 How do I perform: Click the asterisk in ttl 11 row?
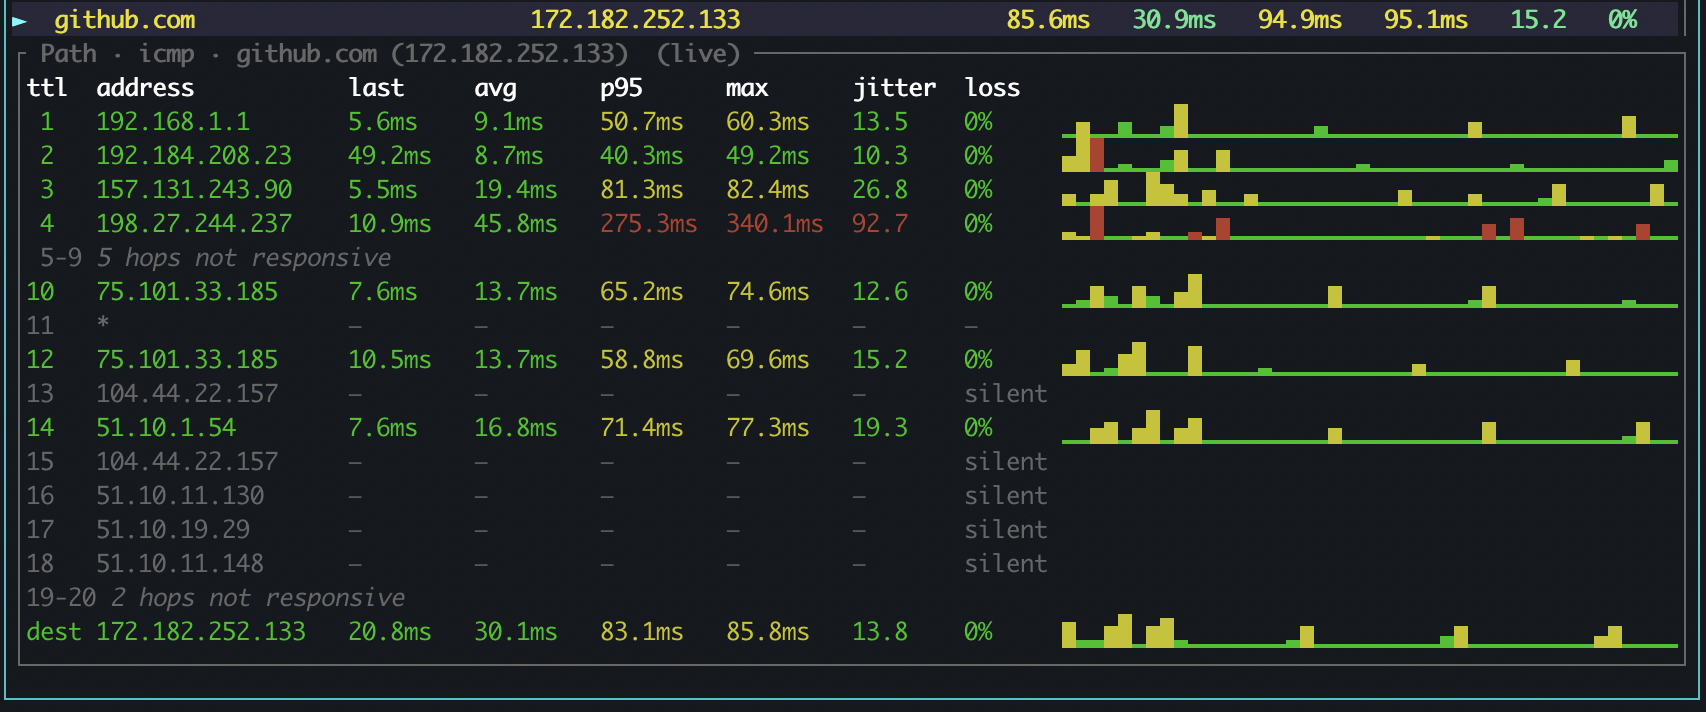point(103,324)
